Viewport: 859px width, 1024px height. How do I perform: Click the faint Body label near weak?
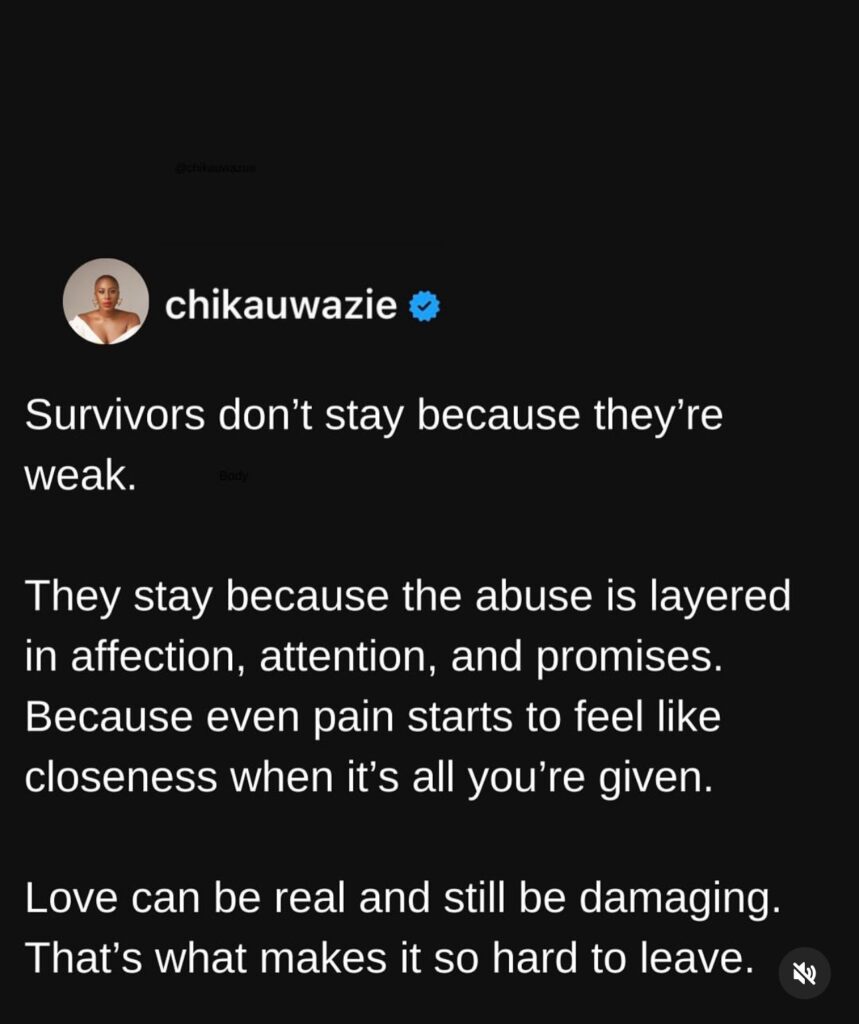233,475
